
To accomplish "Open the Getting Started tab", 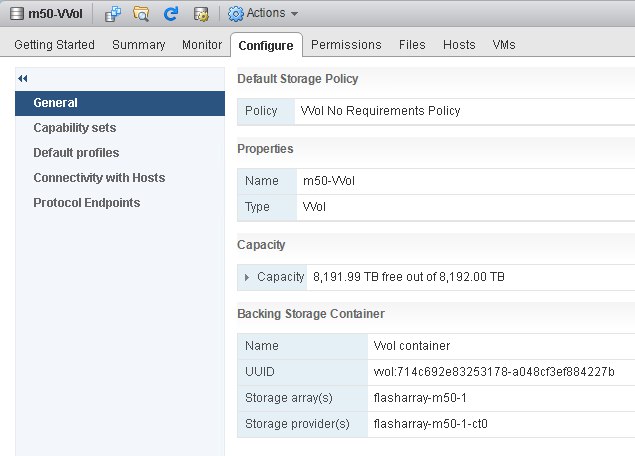I will [x=55, y=45].
